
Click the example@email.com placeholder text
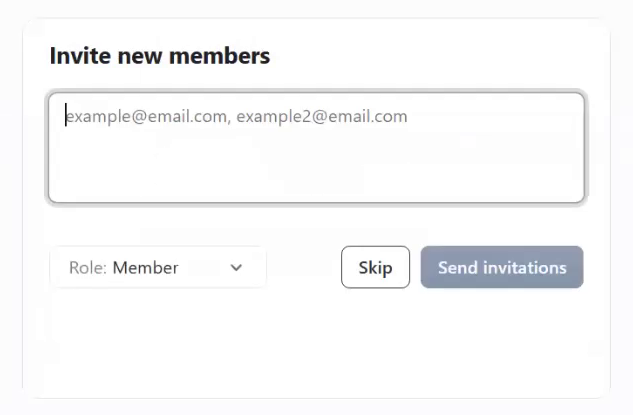pyautogui.click(x=148, y=117)
